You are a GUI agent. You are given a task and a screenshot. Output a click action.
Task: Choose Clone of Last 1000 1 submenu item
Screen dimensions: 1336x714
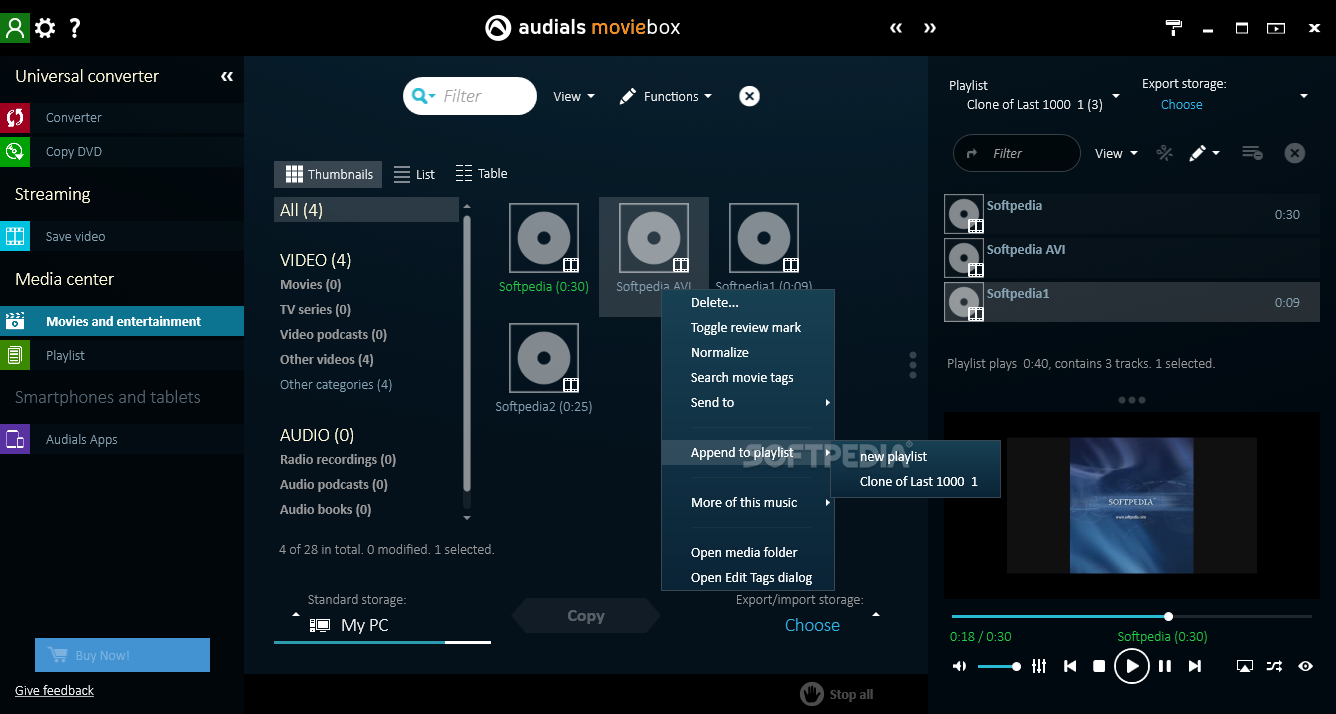tap(915, 481)
